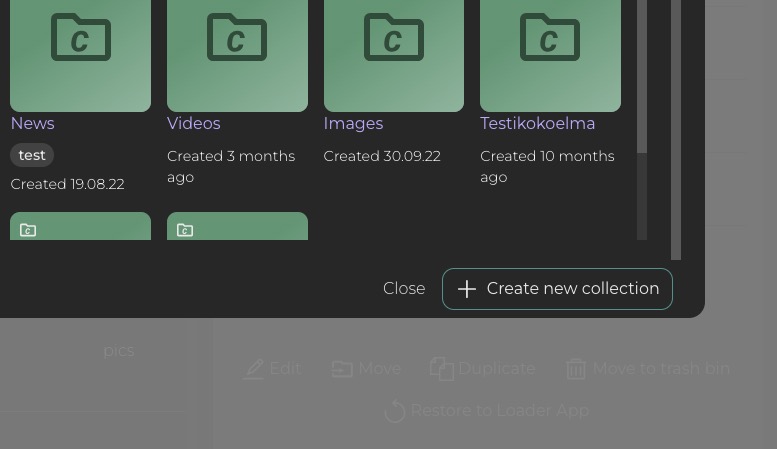Click 'Move to trash bin' label in background
Image resolution: width=777 pixels, height=449 pixels.
pos(661,369)
